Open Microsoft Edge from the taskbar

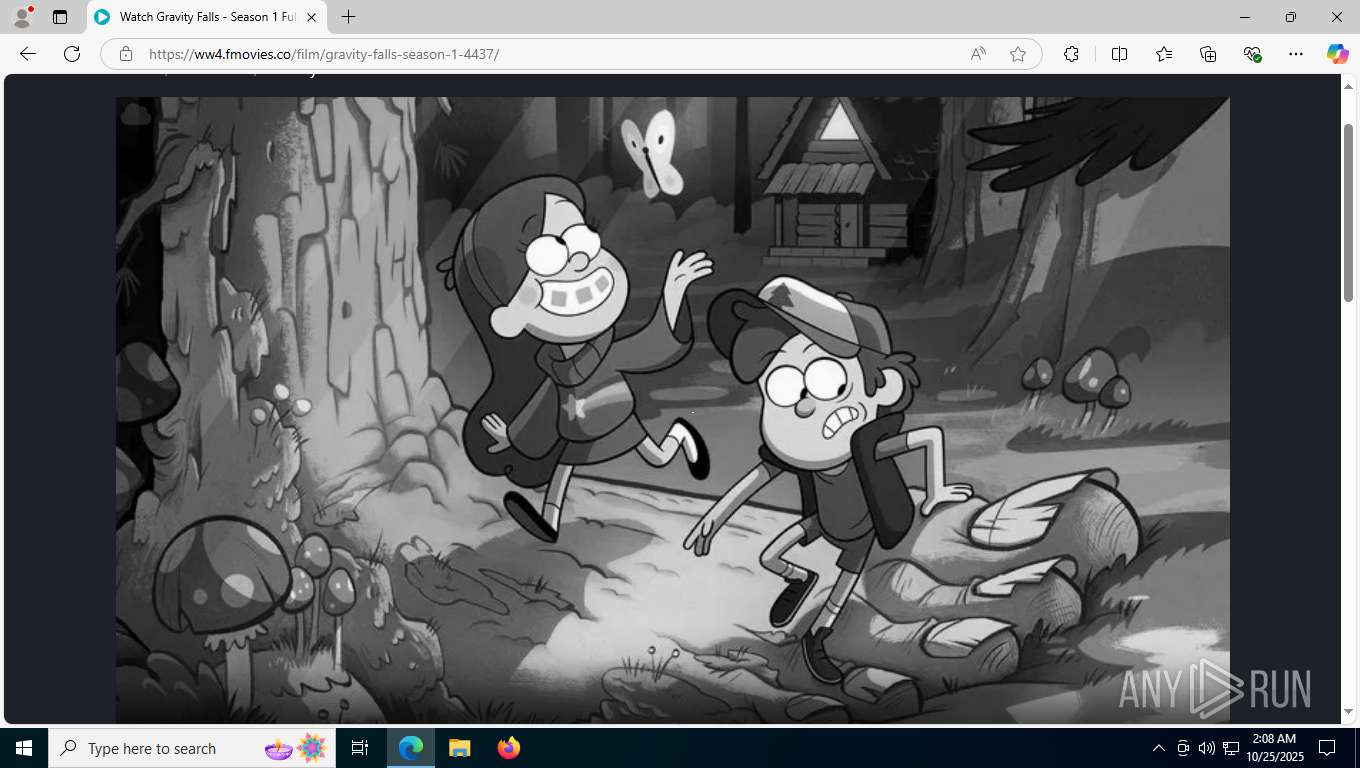pyautogui.click(x=411, y=748)
